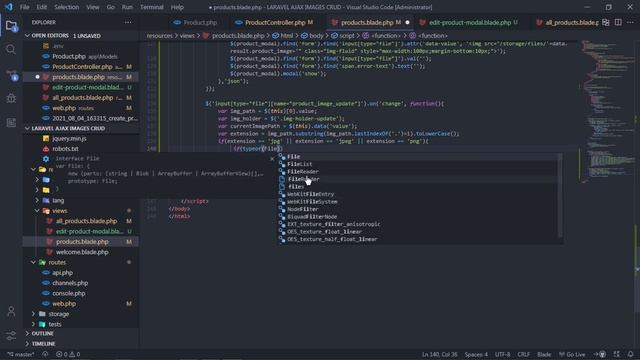
Task: Click the Go Live button in status bar
Action: point(572,354)
